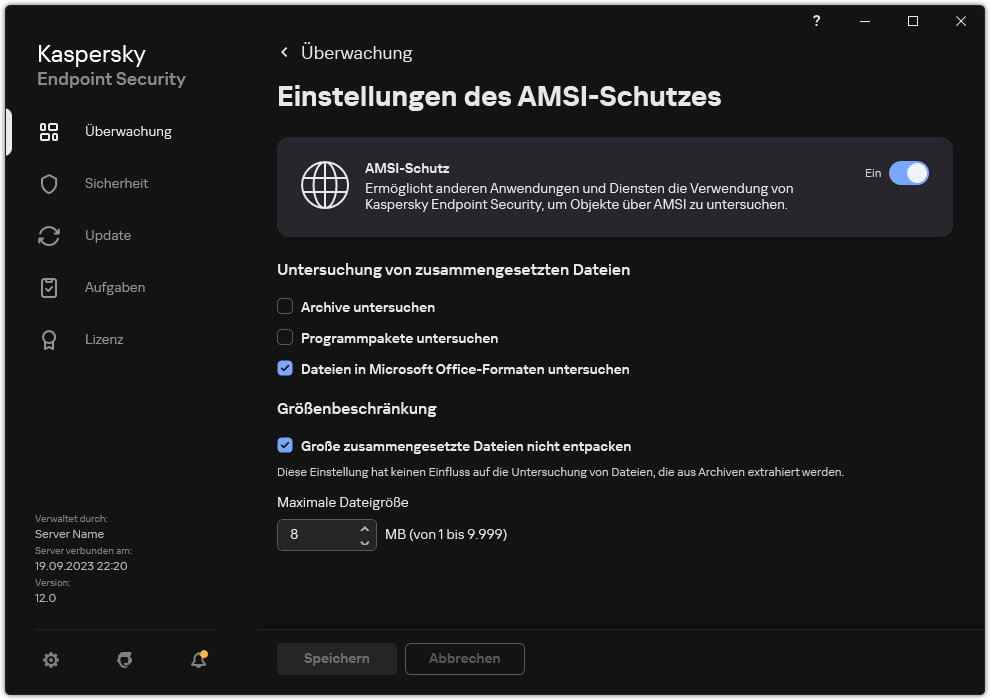Click the Abbrechen button
Viewport: 990px width, 700px height.
(464, 658)
